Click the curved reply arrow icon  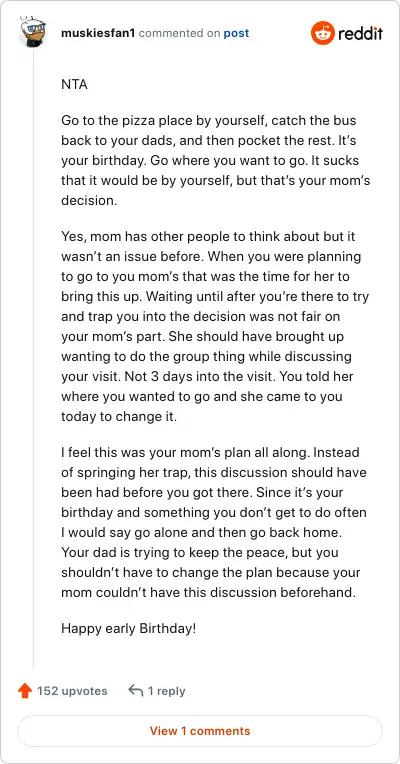pyautogui.click(x=135, y=690)
